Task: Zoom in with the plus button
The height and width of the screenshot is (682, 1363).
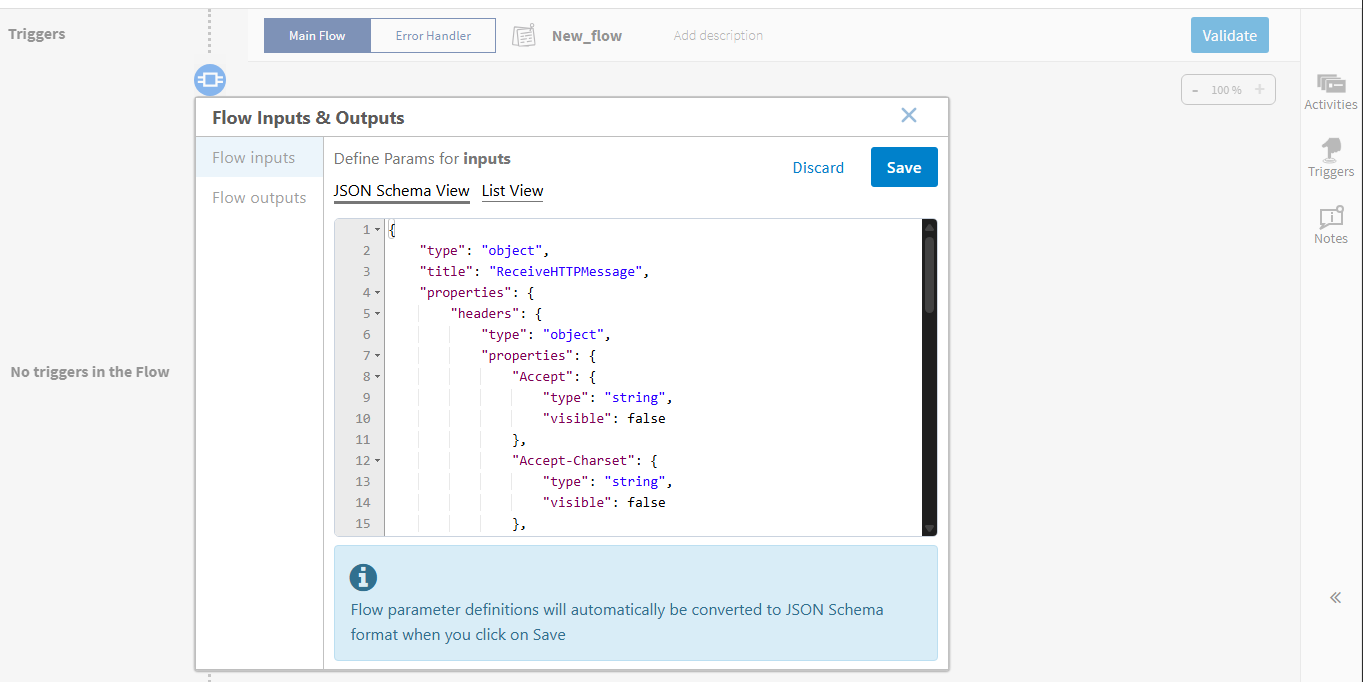Action: 1259,90
